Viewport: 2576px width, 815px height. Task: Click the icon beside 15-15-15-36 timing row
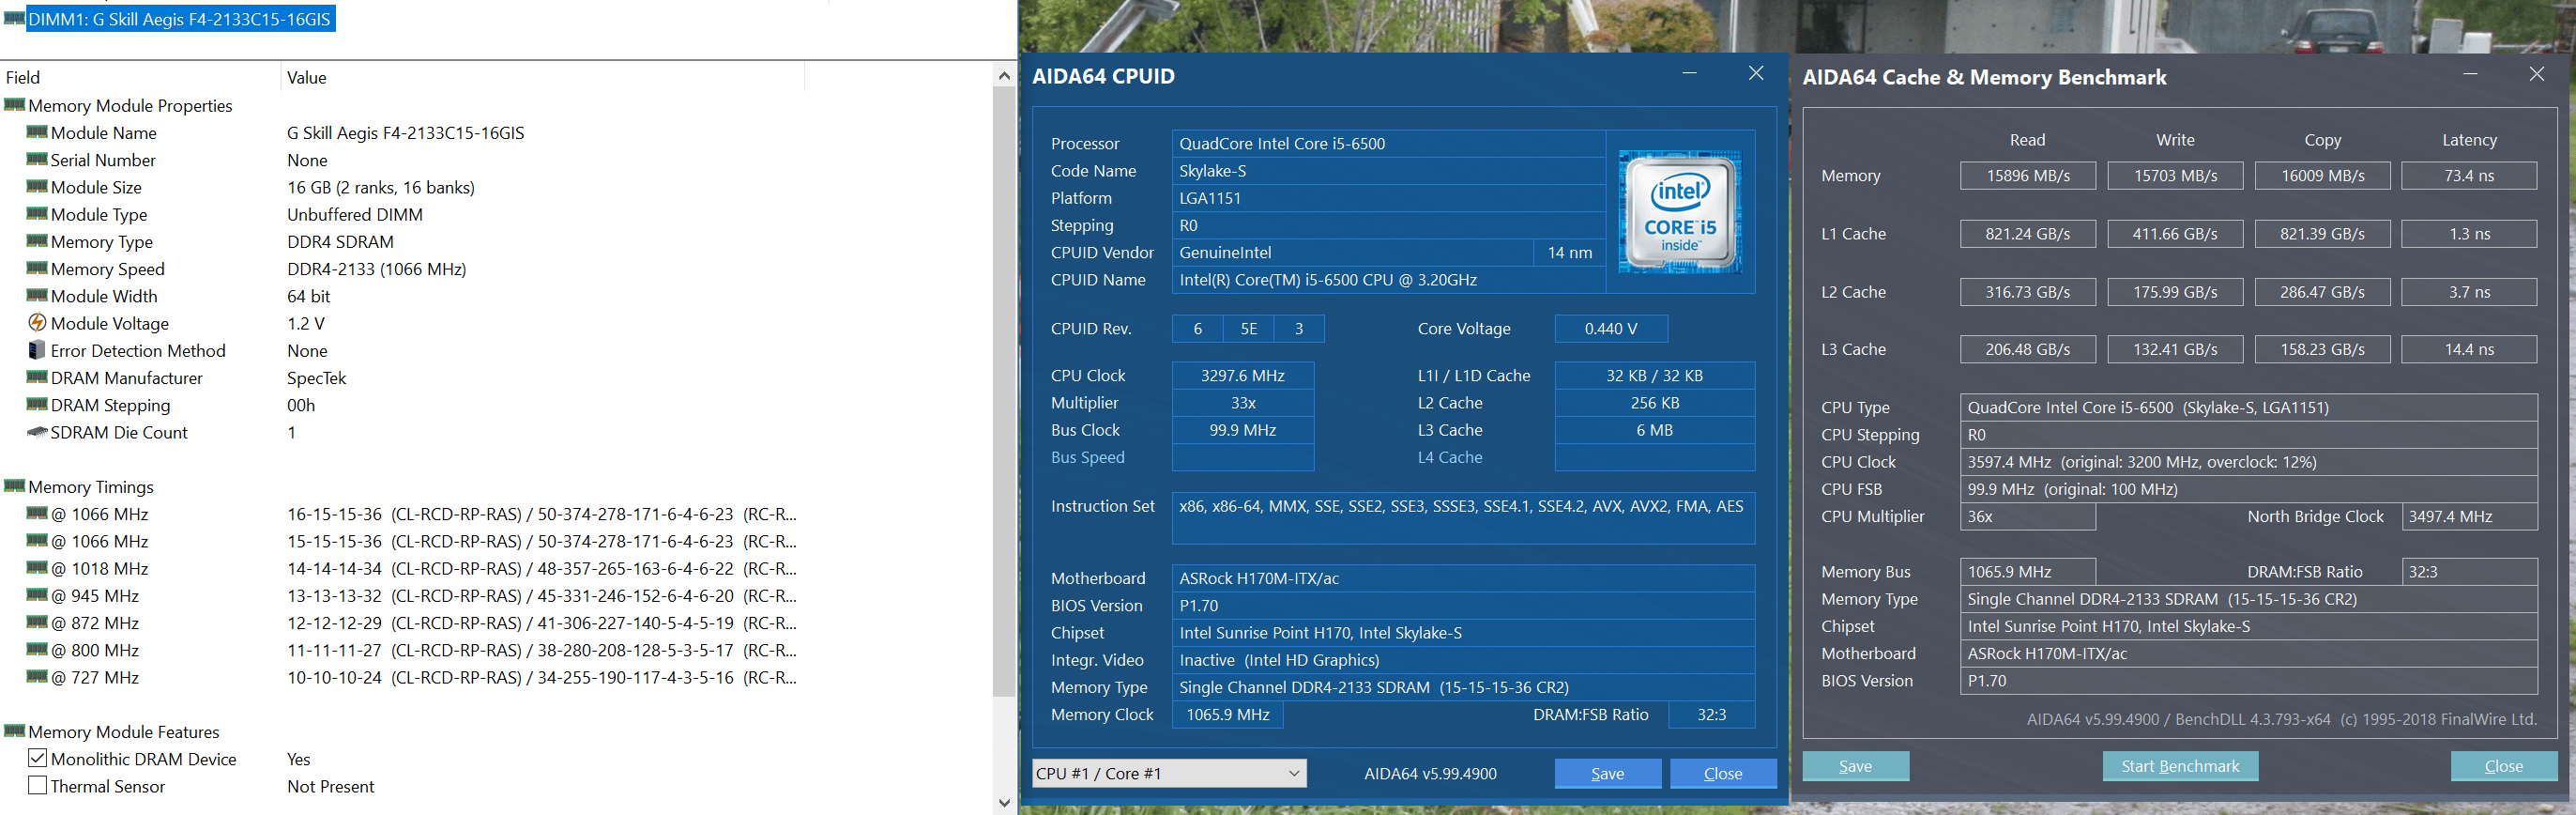pos(37,540)
